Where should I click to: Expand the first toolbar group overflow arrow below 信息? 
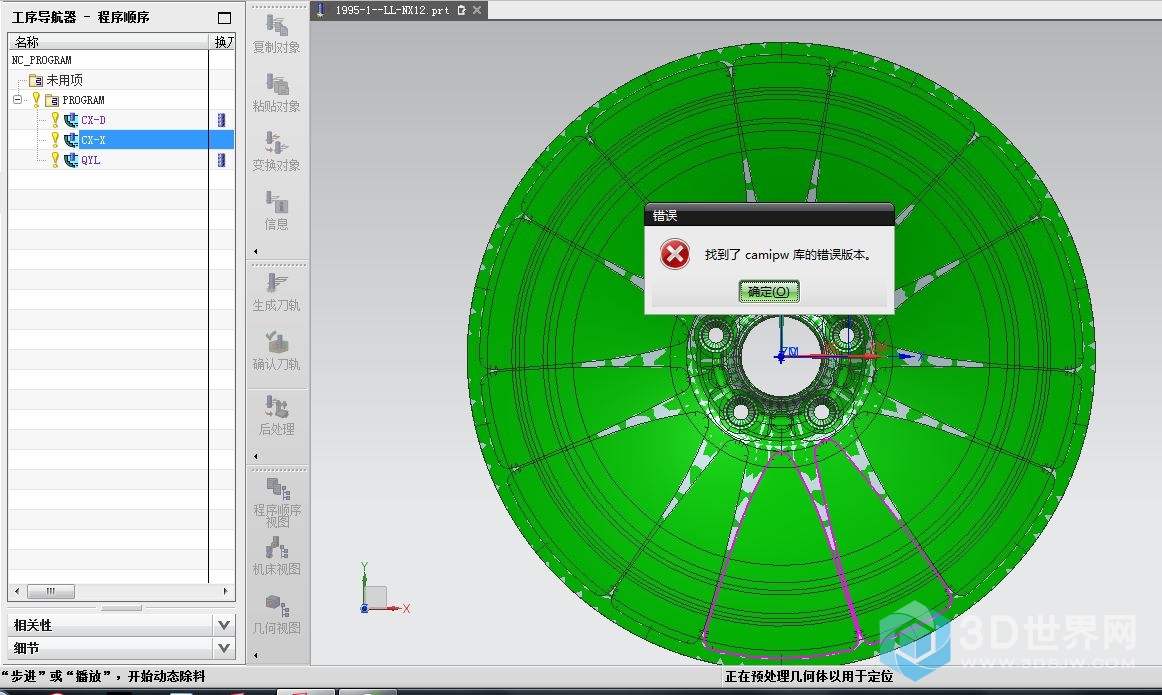click(x=256, y=251)
